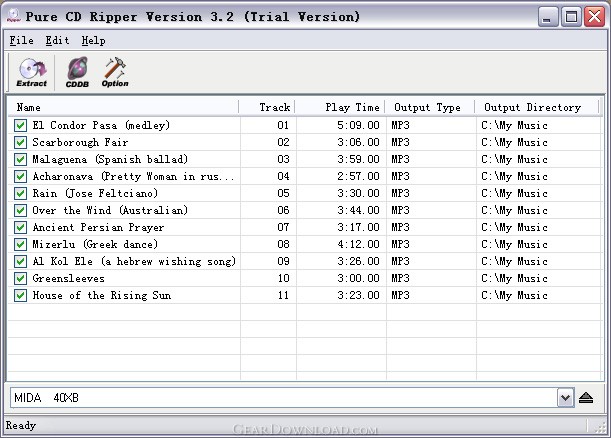Click the Pure CD Ripper title bar icon
Image resolution: width=611 pixels, height=438 pixels.
(13, 16)
